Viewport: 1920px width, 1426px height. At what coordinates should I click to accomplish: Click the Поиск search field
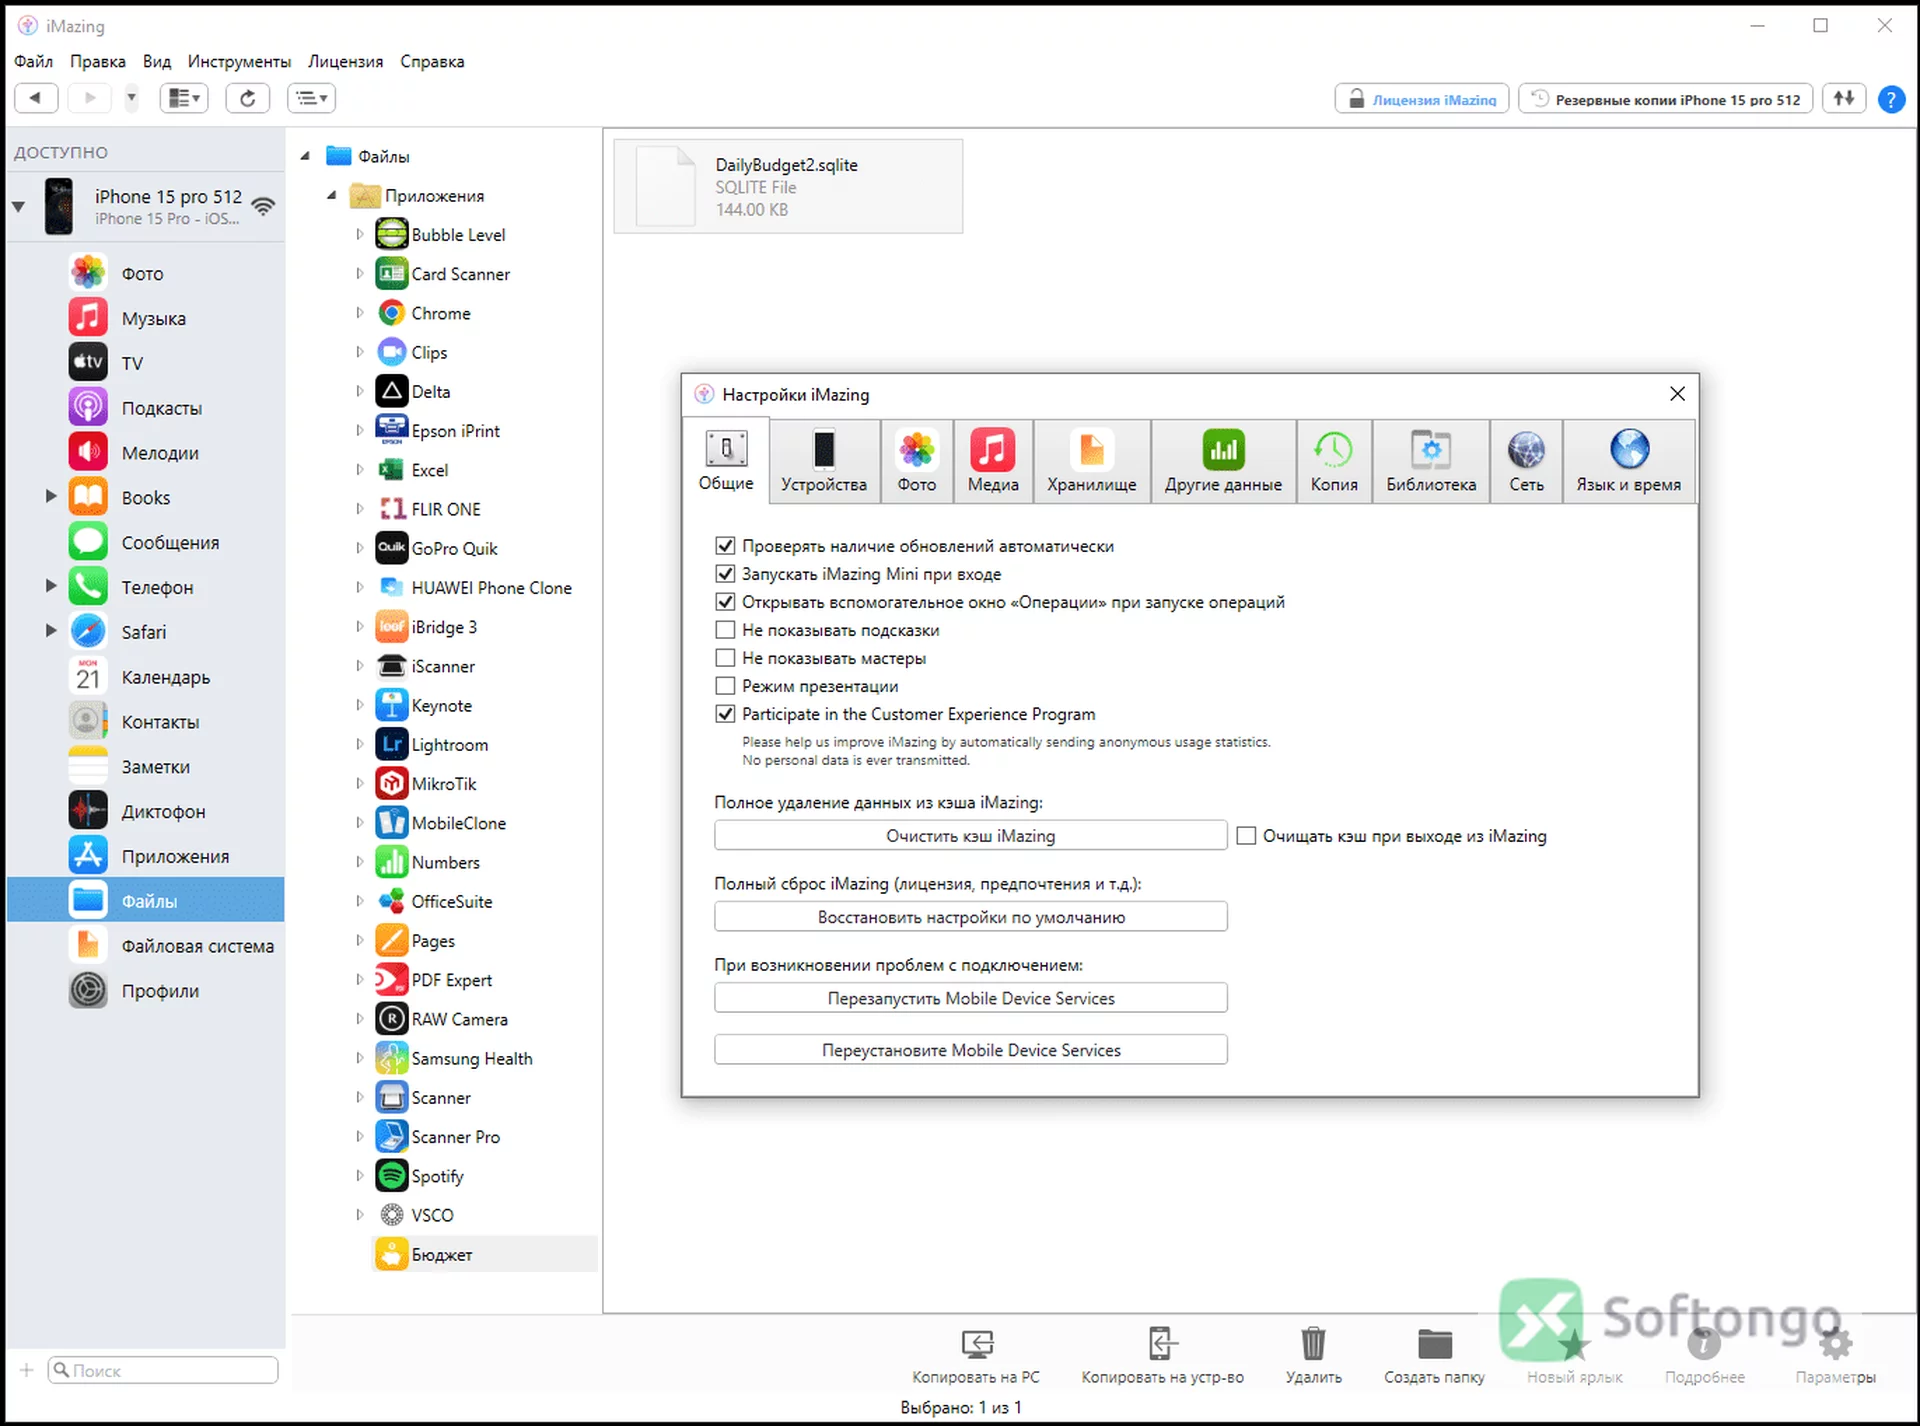pyautogui.click(x=163, y=1370)
